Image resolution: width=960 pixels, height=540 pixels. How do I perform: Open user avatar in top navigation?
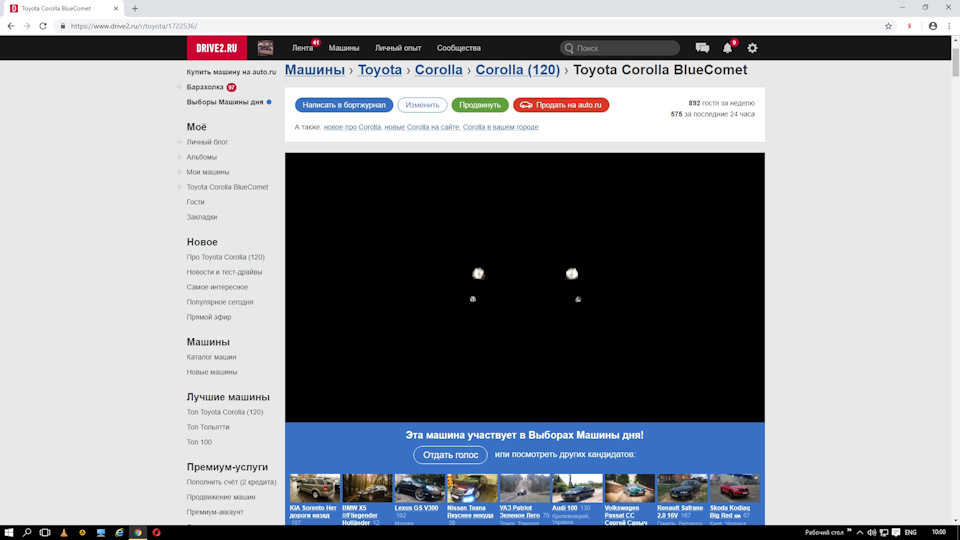coord(265,48)
